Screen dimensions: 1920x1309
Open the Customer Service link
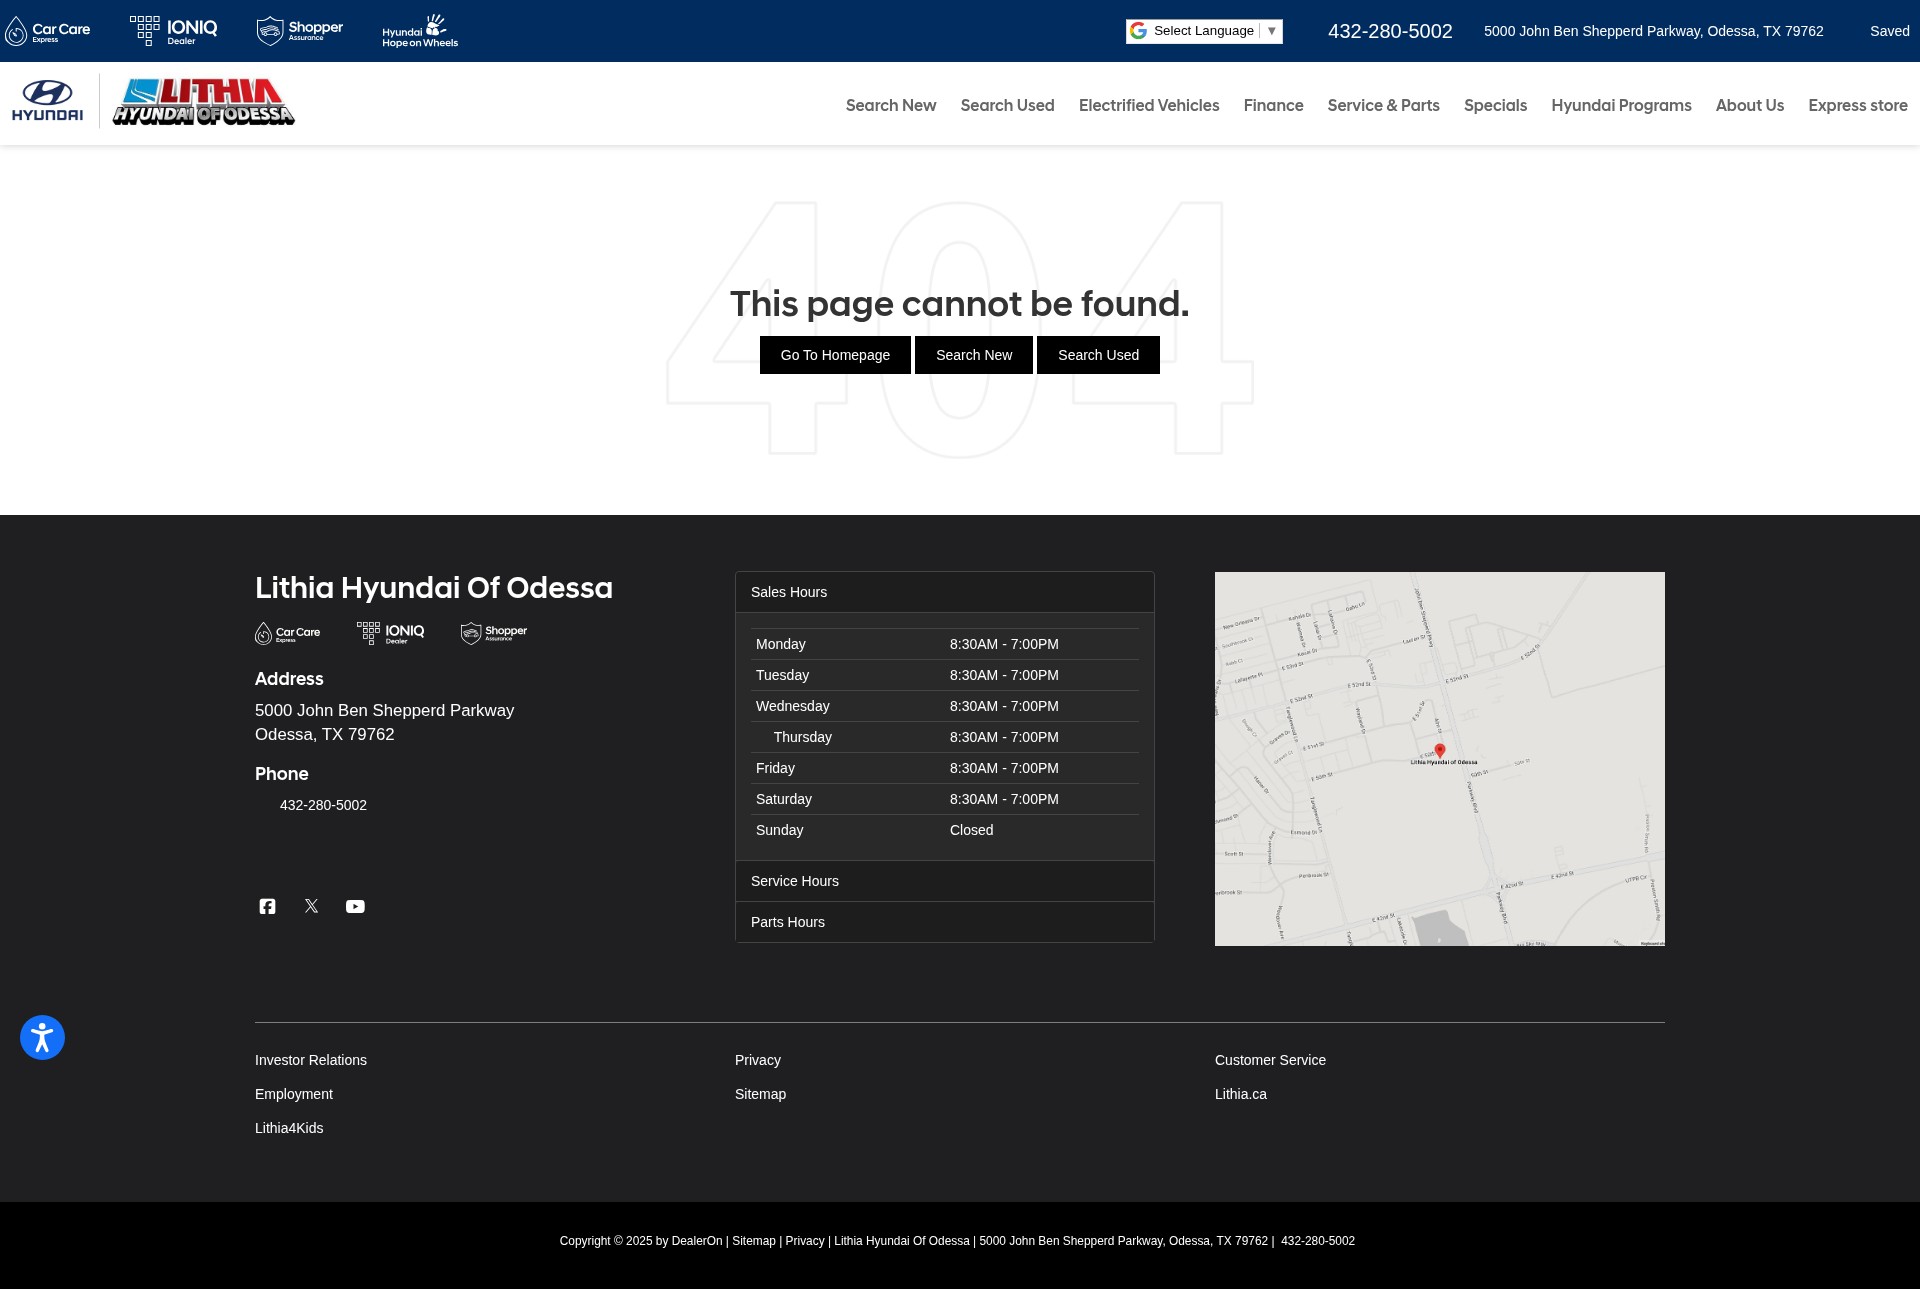1270,1060
